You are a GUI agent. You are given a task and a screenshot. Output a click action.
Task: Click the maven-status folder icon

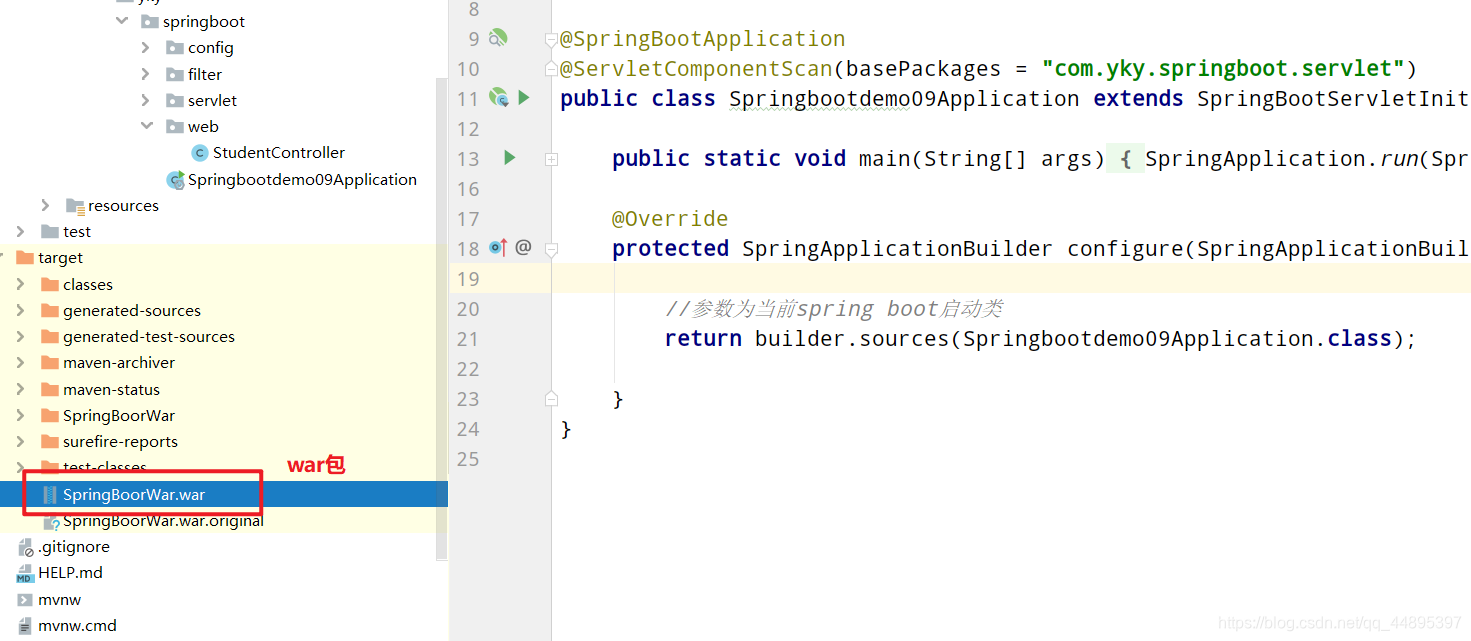click(x=50, y=389)
